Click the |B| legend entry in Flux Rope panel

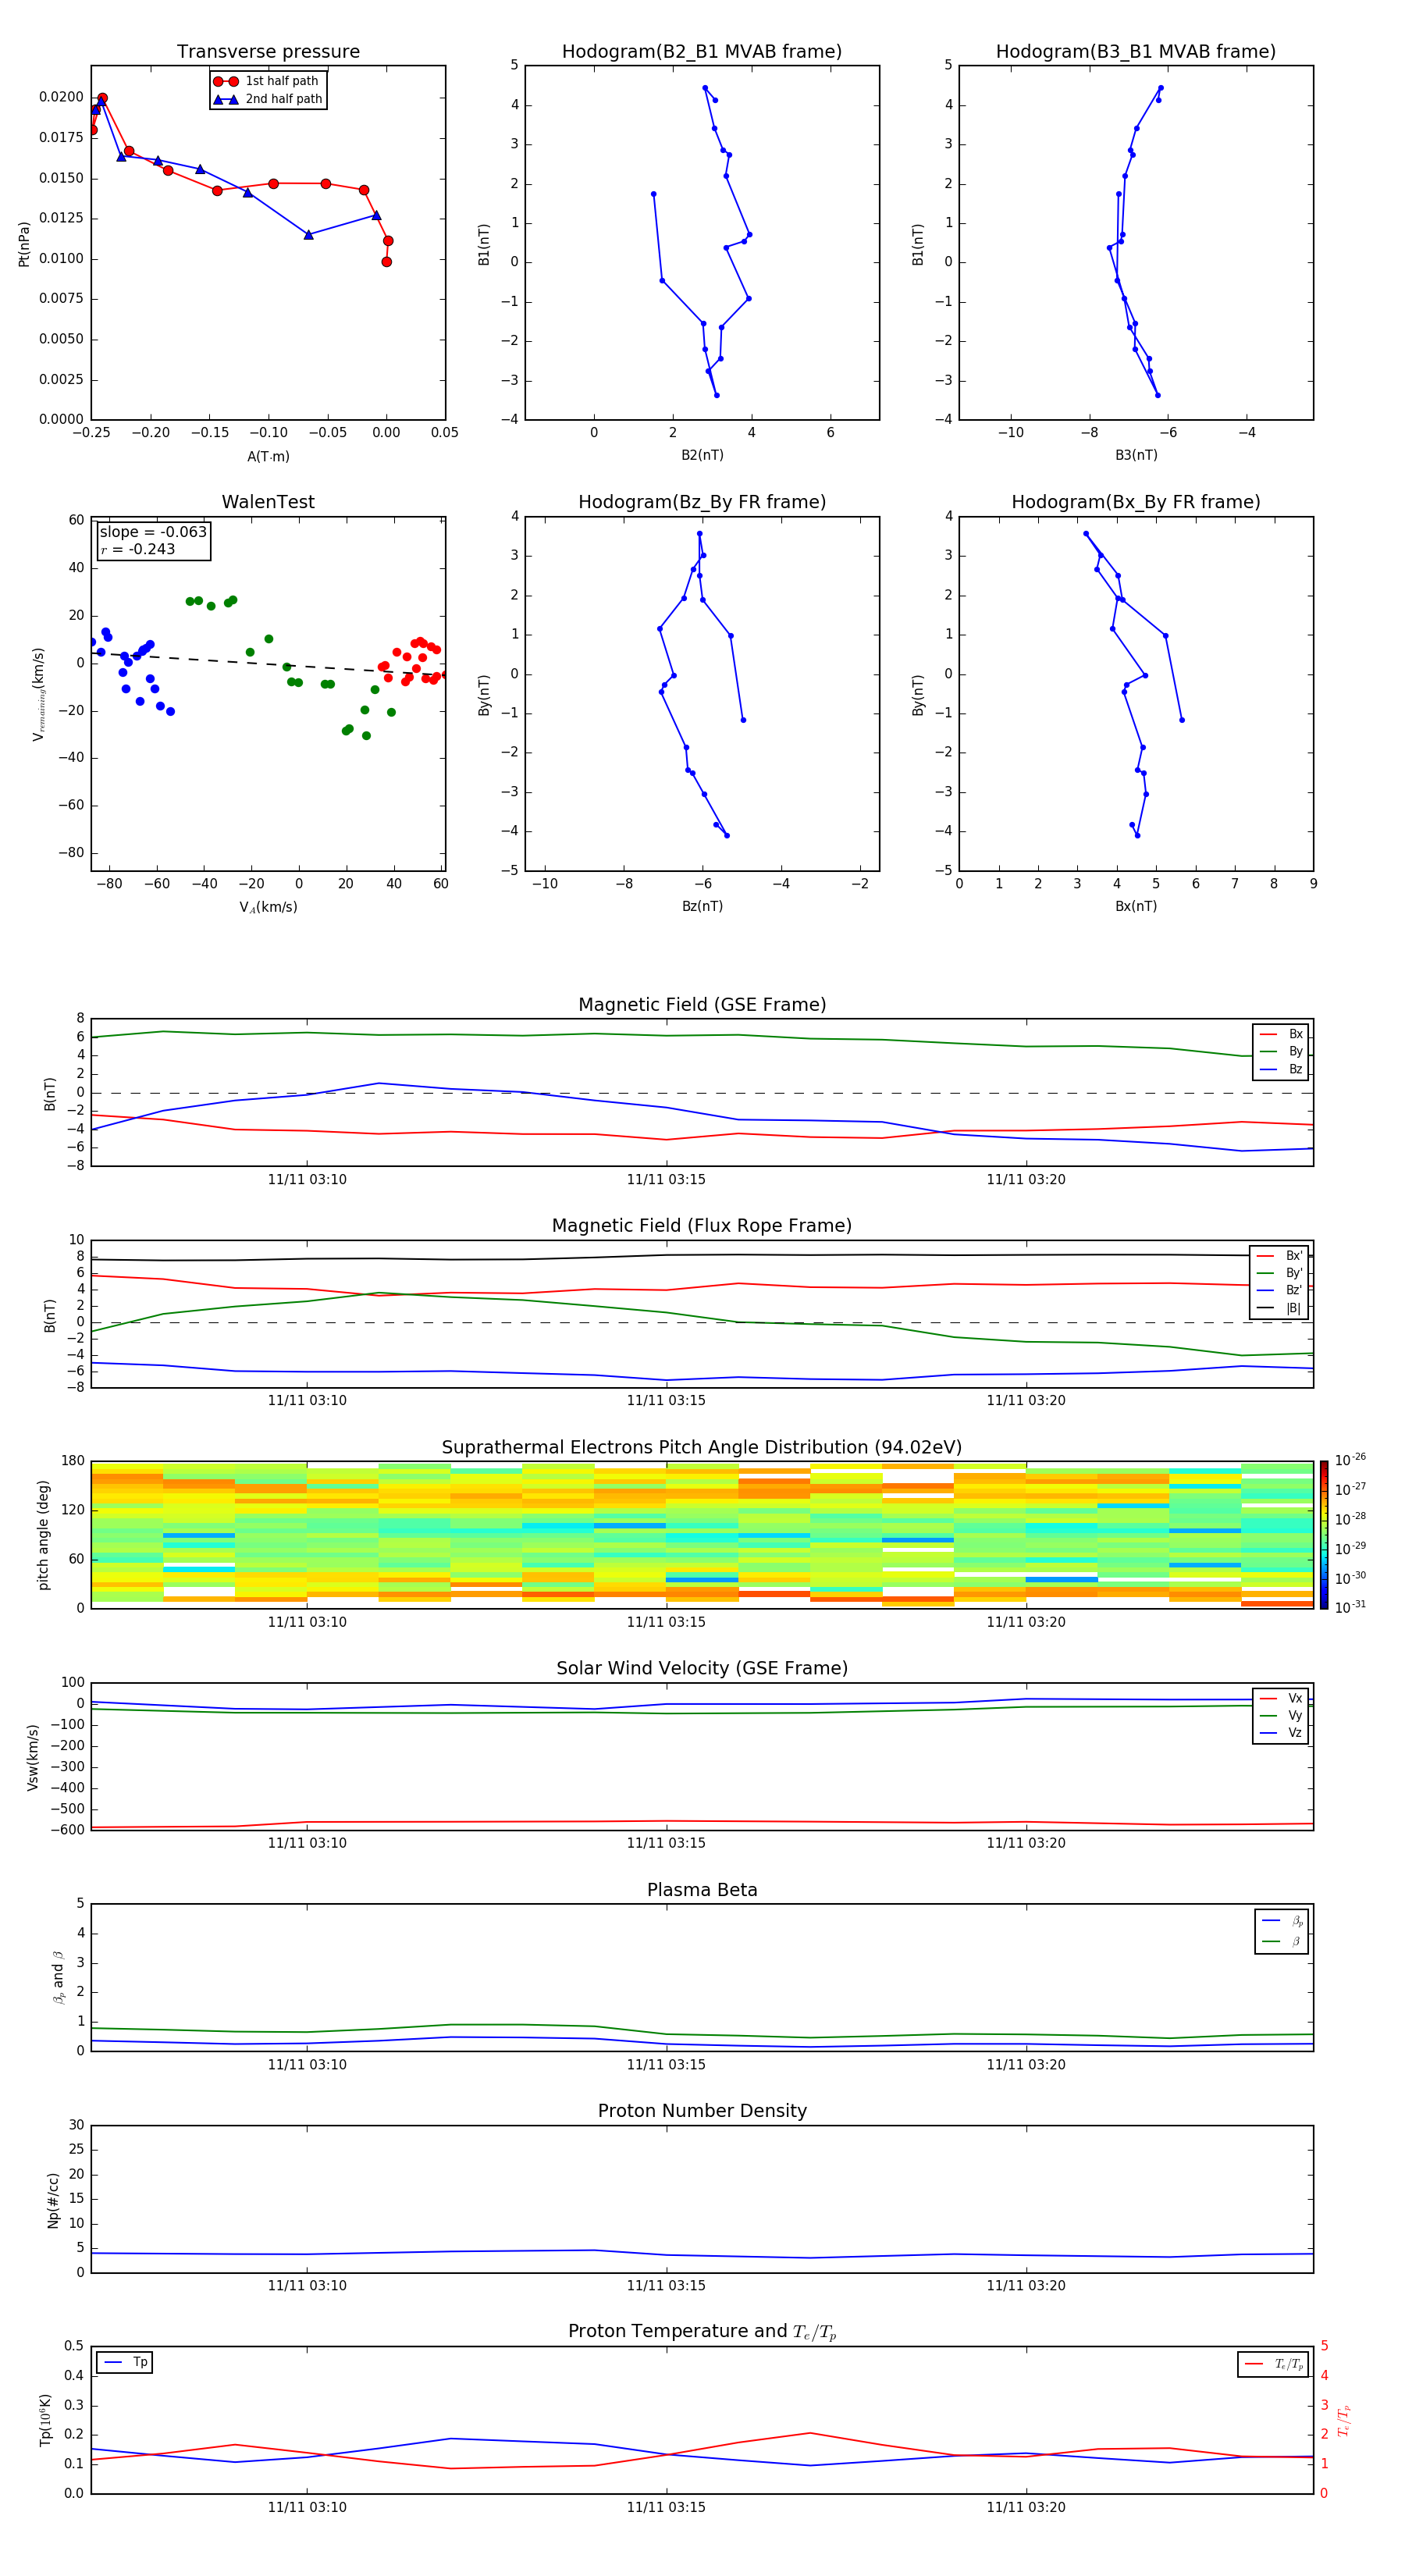1280,1308
